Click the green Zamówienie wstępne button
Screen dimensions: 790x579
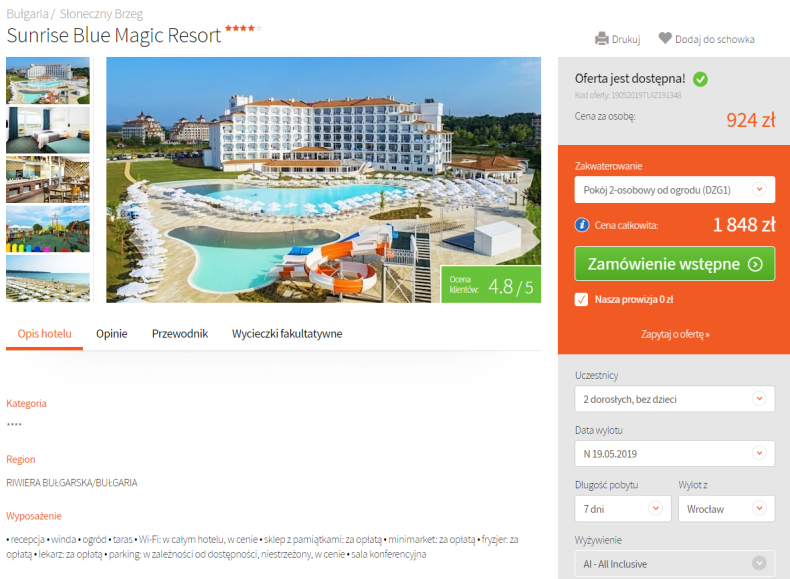(675, 264)
